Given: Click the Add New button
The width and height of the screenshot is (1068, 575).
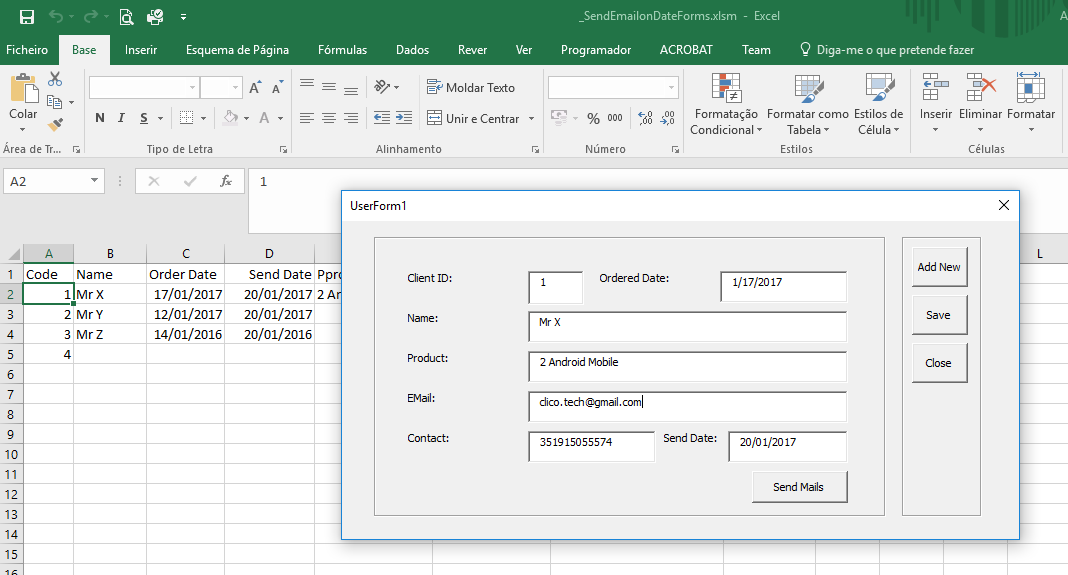Looking at the screenshot, I should 939,267.
